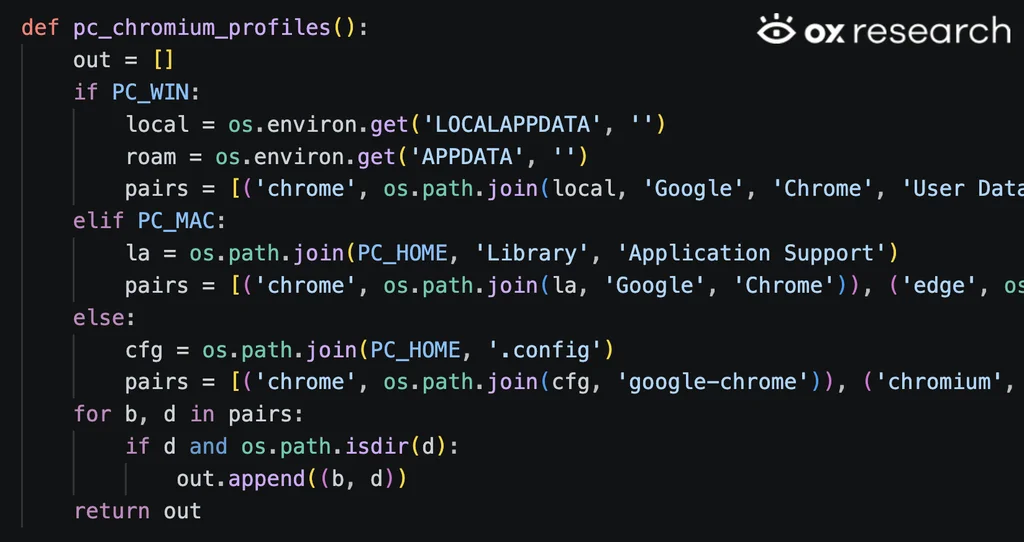Image resolution: width=1024 pixels, height=542 pixels.
Task: Click the return keyword
Action: coord(111,511)
